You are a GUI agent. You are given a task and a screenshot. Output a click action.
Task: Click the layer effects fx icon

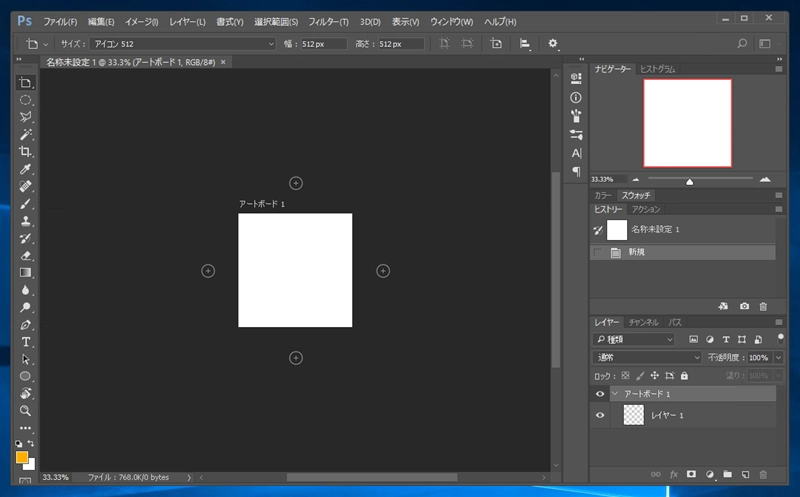point(674,473)
